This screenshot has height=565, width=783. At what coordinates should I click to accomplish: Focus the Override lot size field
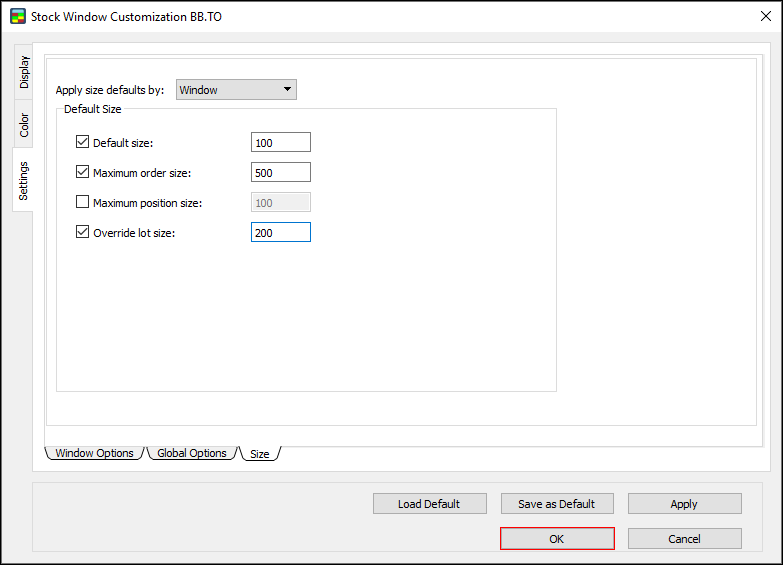point(280,233)
